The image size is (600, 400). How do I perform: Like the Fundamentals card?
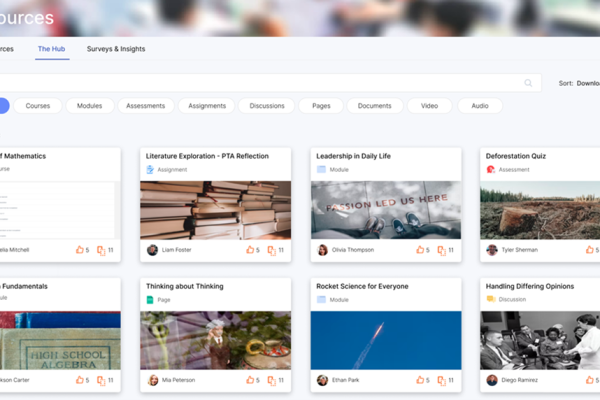[80, 380]
